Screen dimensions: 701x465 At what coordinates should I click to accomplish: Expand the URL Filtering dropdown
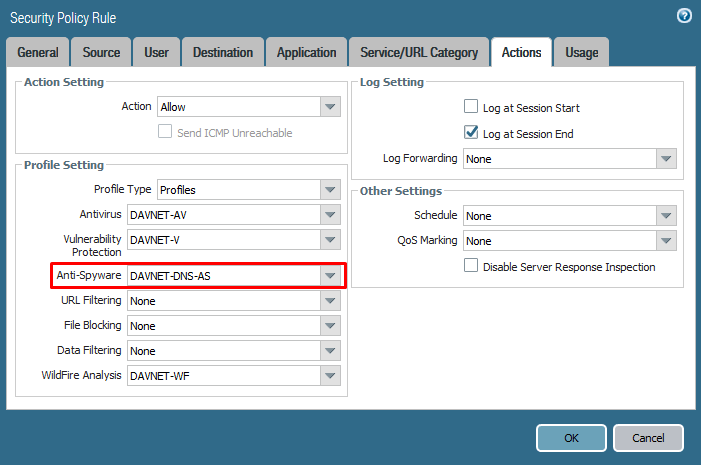[x=330, y=301]
